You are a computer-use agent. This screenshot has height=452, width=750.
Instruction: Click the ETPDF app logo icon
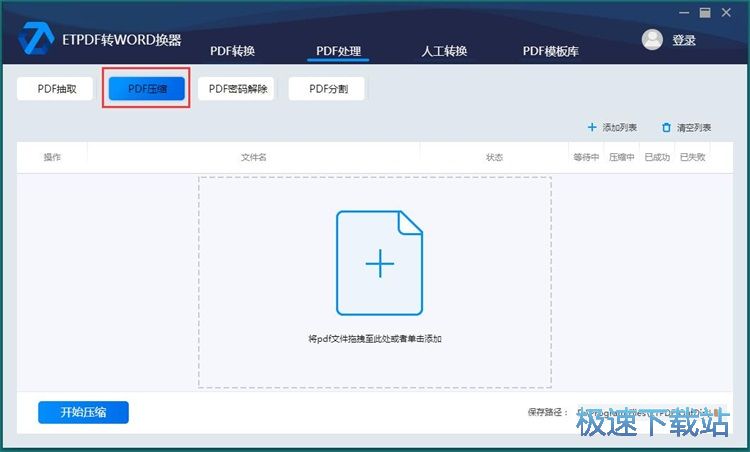tap(36, 38)
